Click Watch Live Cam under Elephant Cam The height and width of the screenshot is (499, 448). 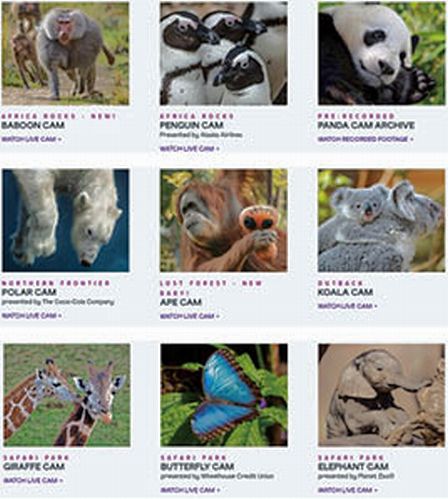348,490
